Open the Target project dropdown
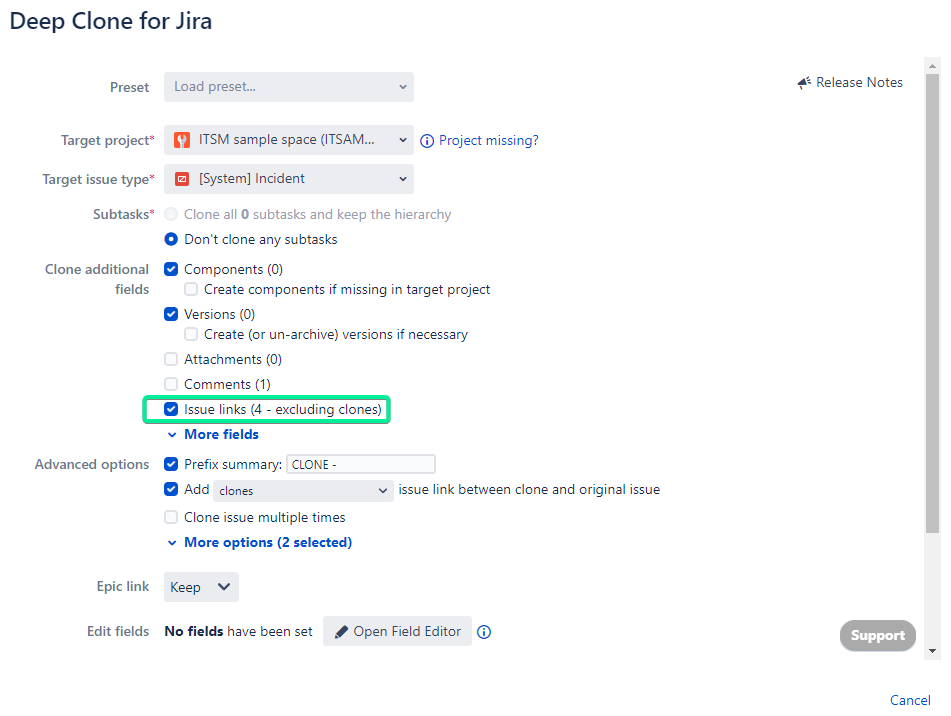Screen dimensions: 951x716 [x=289, y=140]
